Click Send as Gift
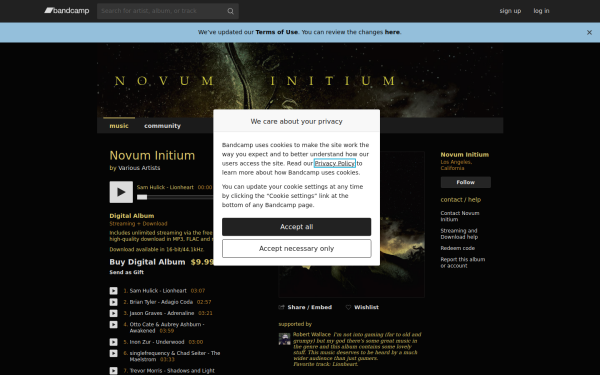 [x=127, y=272]
